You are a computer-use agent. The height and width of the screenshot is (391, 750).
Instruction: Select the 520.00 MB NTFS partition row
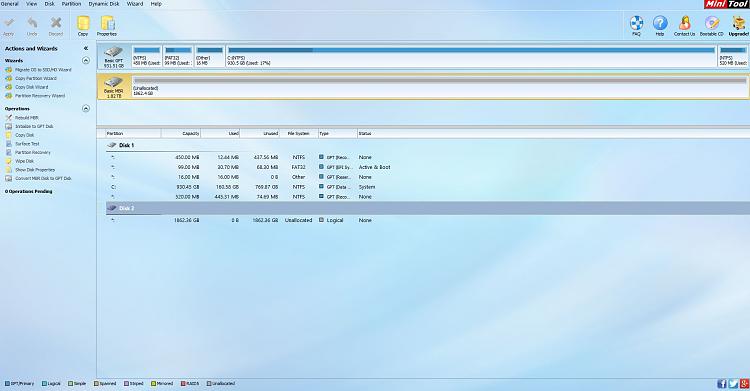[x=428, y=197]
